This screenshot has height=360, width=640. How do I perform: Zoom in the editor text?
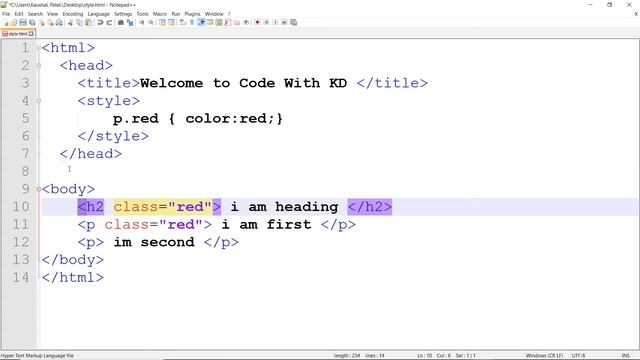142,22
